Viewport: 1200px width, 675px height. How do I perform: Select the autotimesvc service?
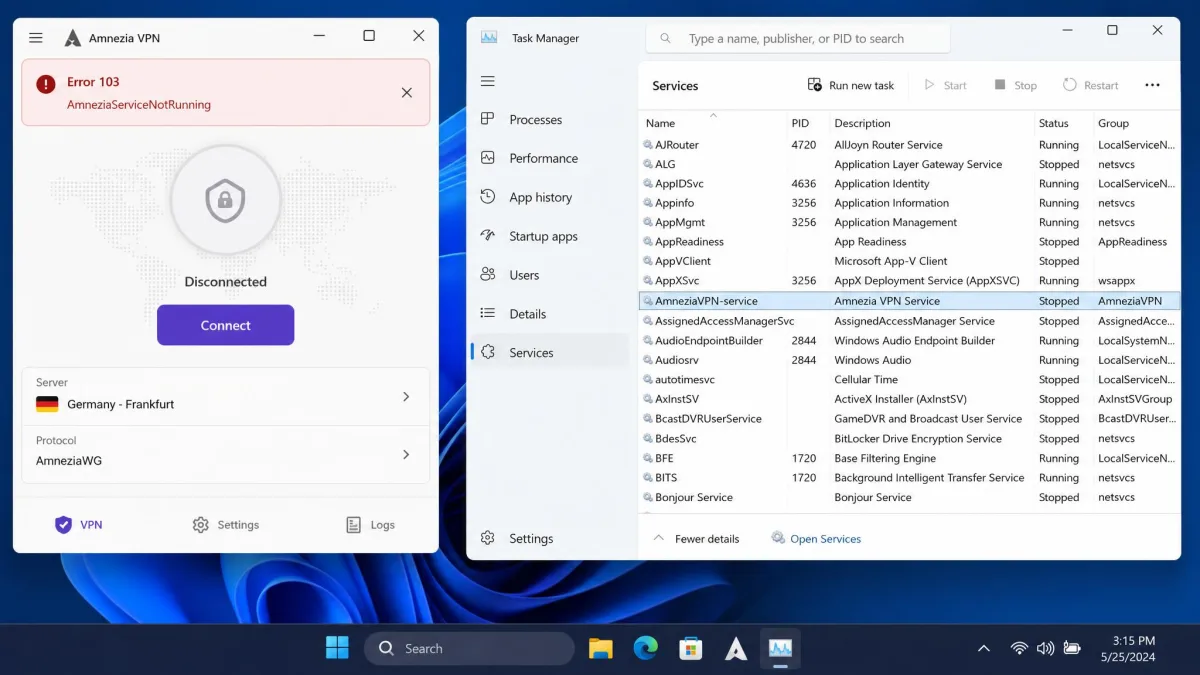[x=909, y=380]
